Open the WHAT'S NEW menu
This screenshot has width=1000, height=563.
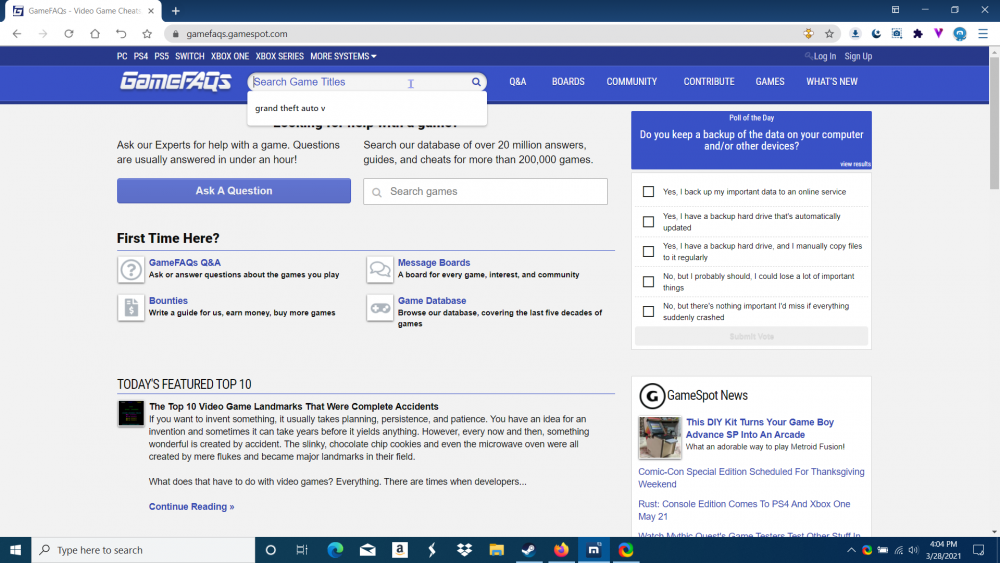tap(832, 82)
